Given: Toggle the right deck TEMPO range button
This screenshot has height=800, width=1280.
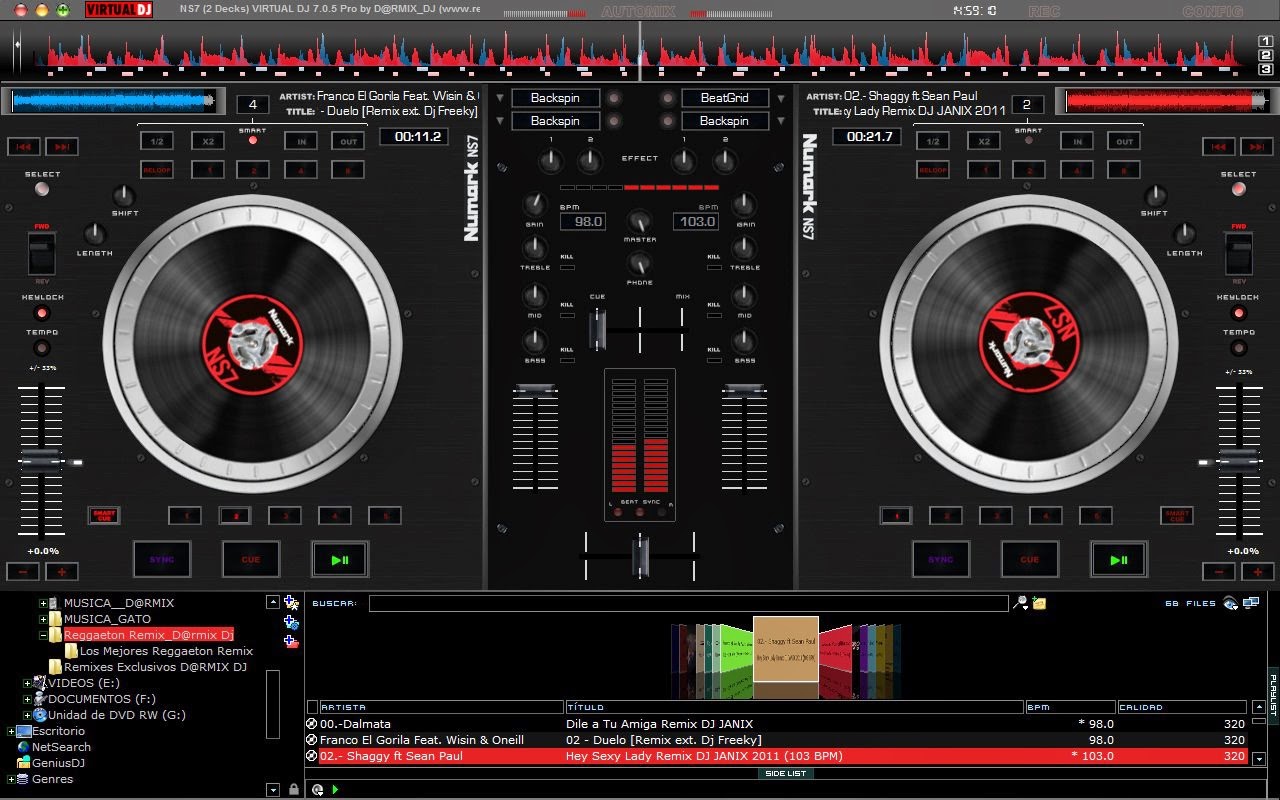Looking at the screenshot, I should point(1238,348).
